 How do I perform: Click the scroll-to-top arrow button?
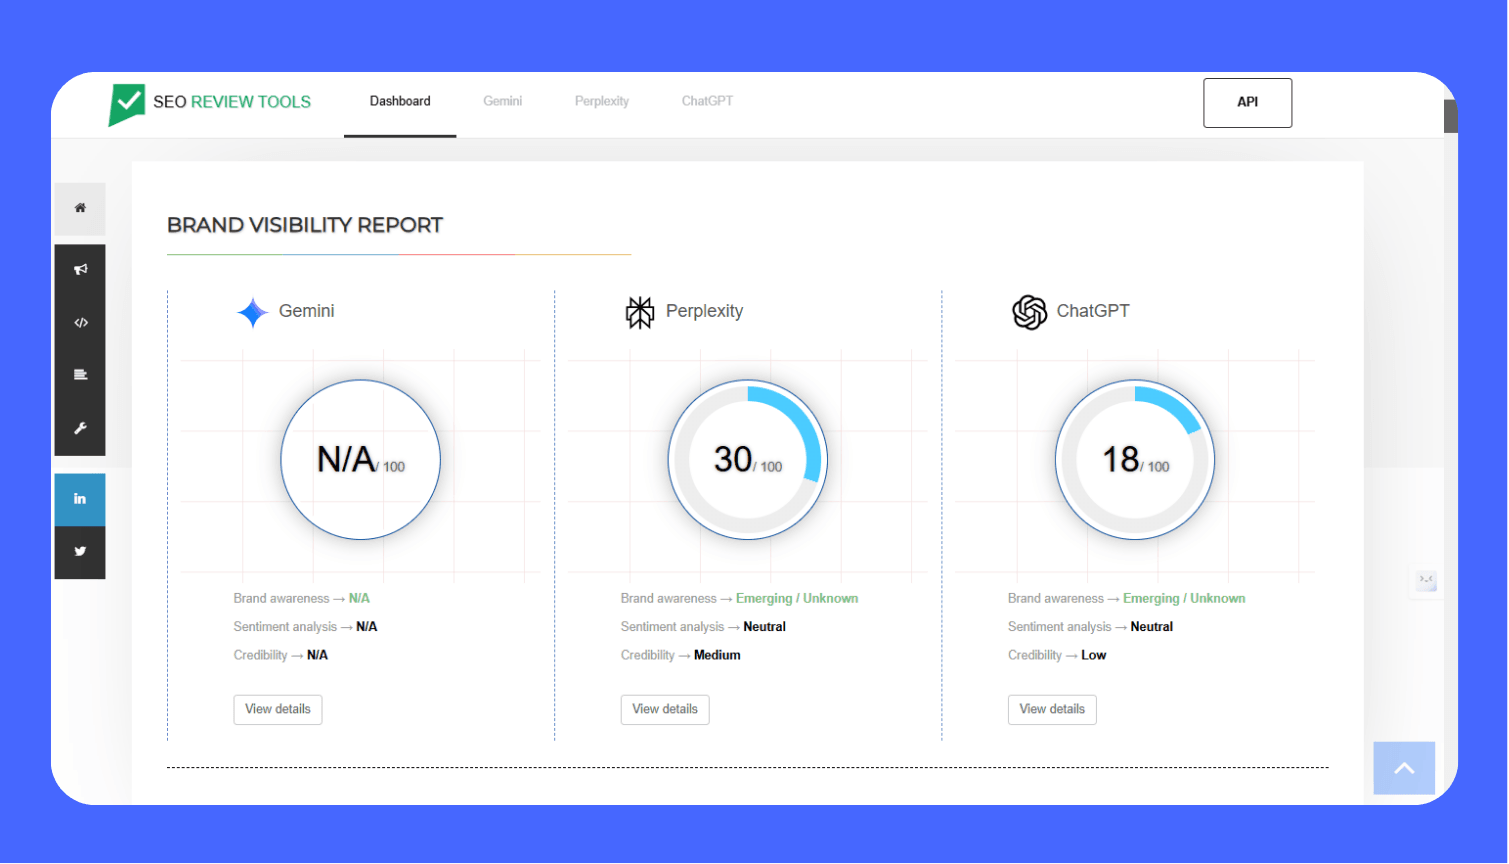(1404, 768)
